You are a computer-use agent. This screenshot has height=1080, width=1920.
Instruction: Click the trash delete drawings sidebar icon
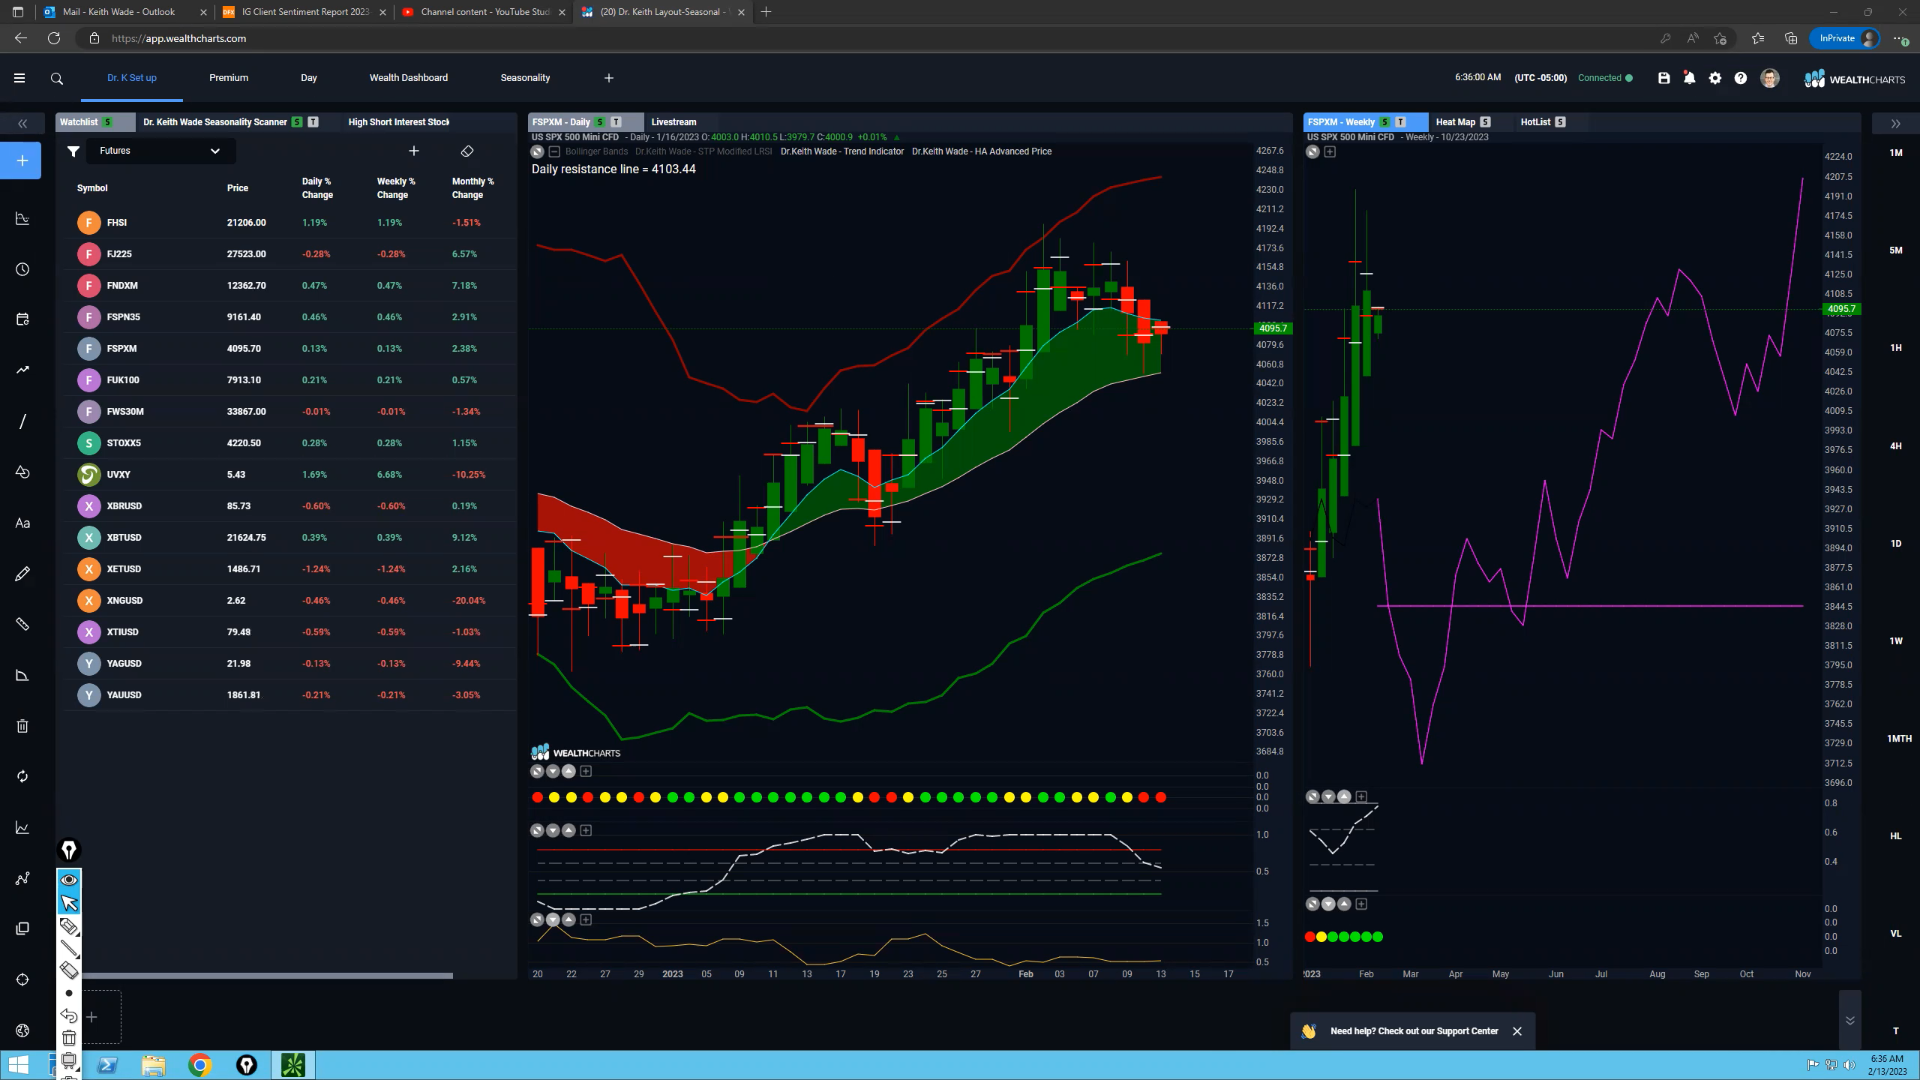pos(22,726)
